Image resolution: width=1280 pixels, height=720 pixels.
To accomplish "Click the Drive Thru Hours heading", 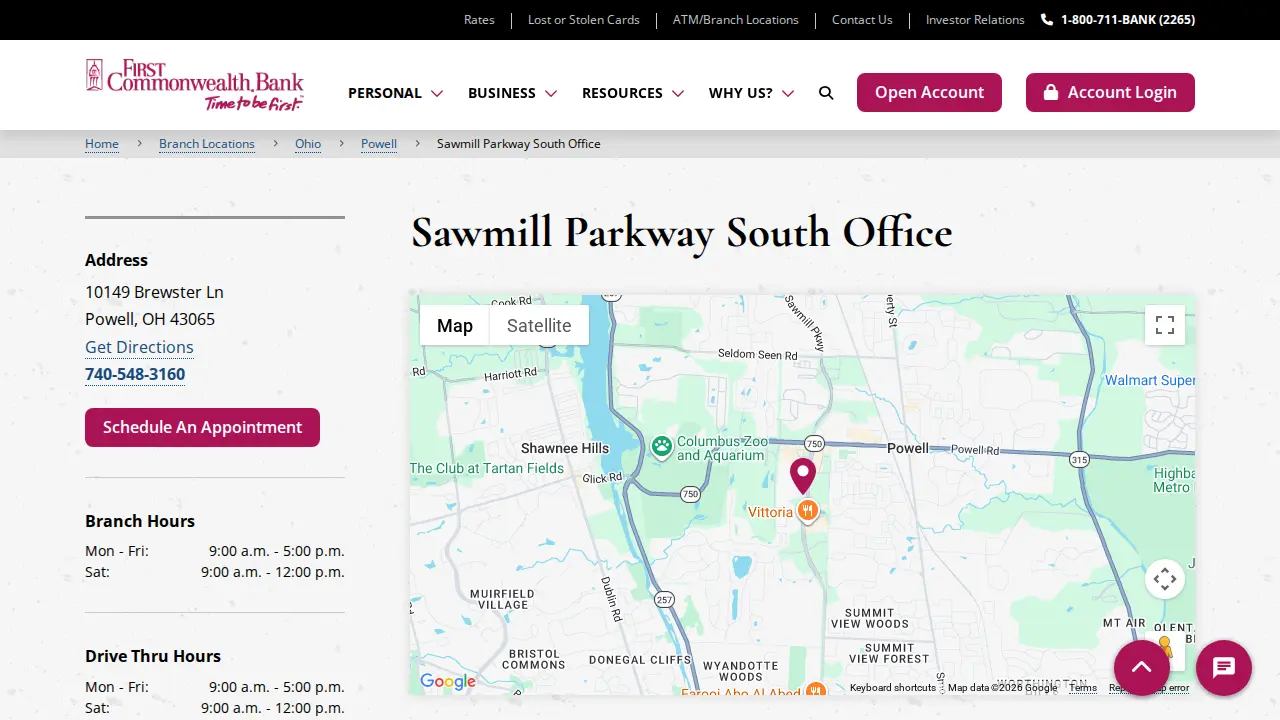I will (153, 656).
